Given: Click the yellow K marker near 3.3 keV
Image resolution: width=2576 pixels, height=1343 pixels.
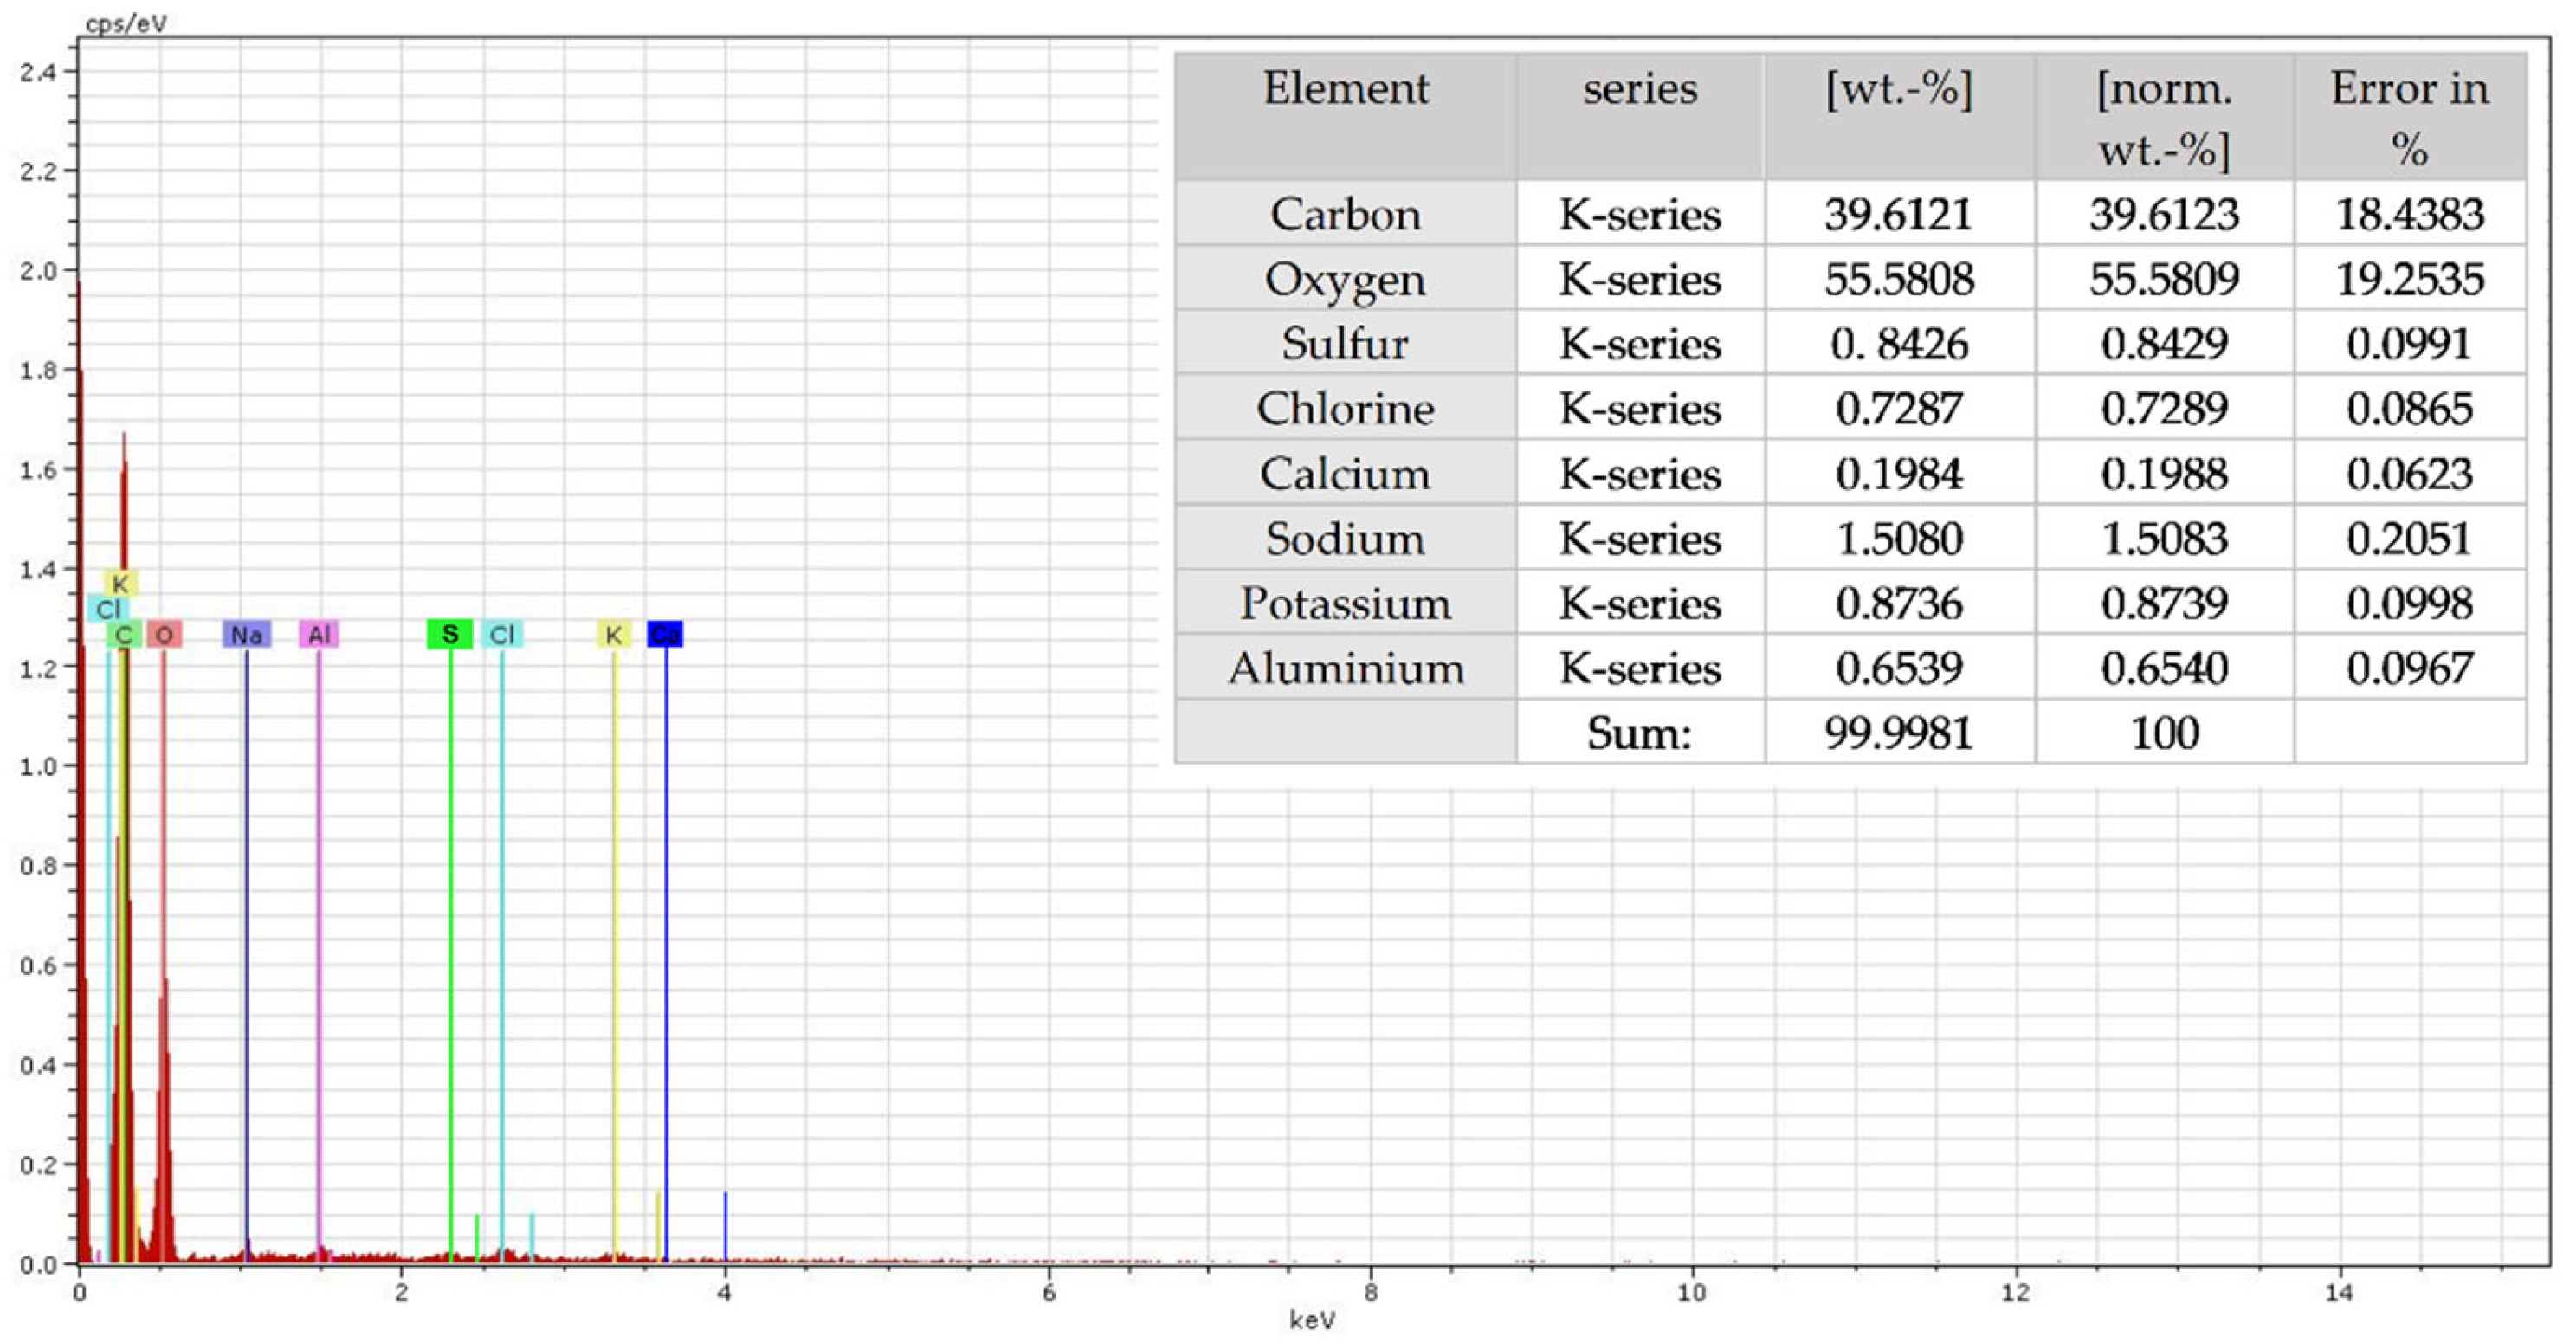Looking at the screenshot, I should tap(616, 633).
